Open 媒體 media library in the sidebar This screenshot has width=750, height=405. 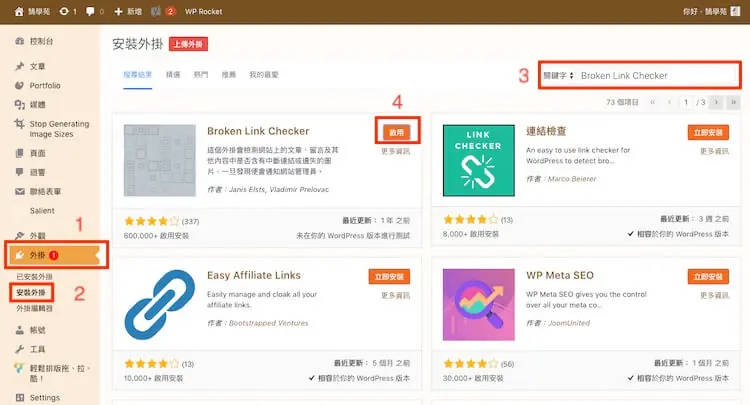(x=37, y=105)
